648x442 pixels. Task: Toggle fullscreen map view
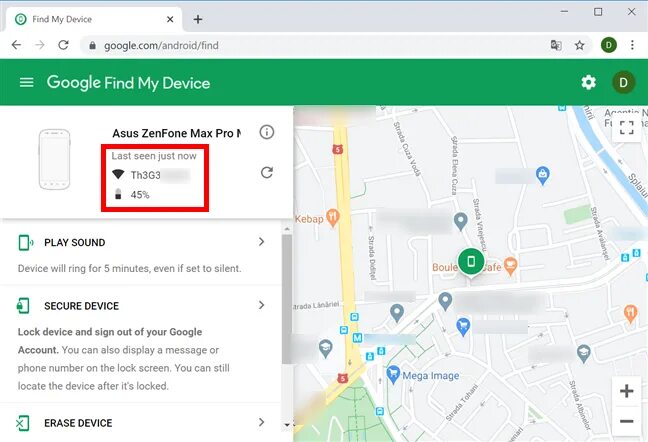click(627, 127)
